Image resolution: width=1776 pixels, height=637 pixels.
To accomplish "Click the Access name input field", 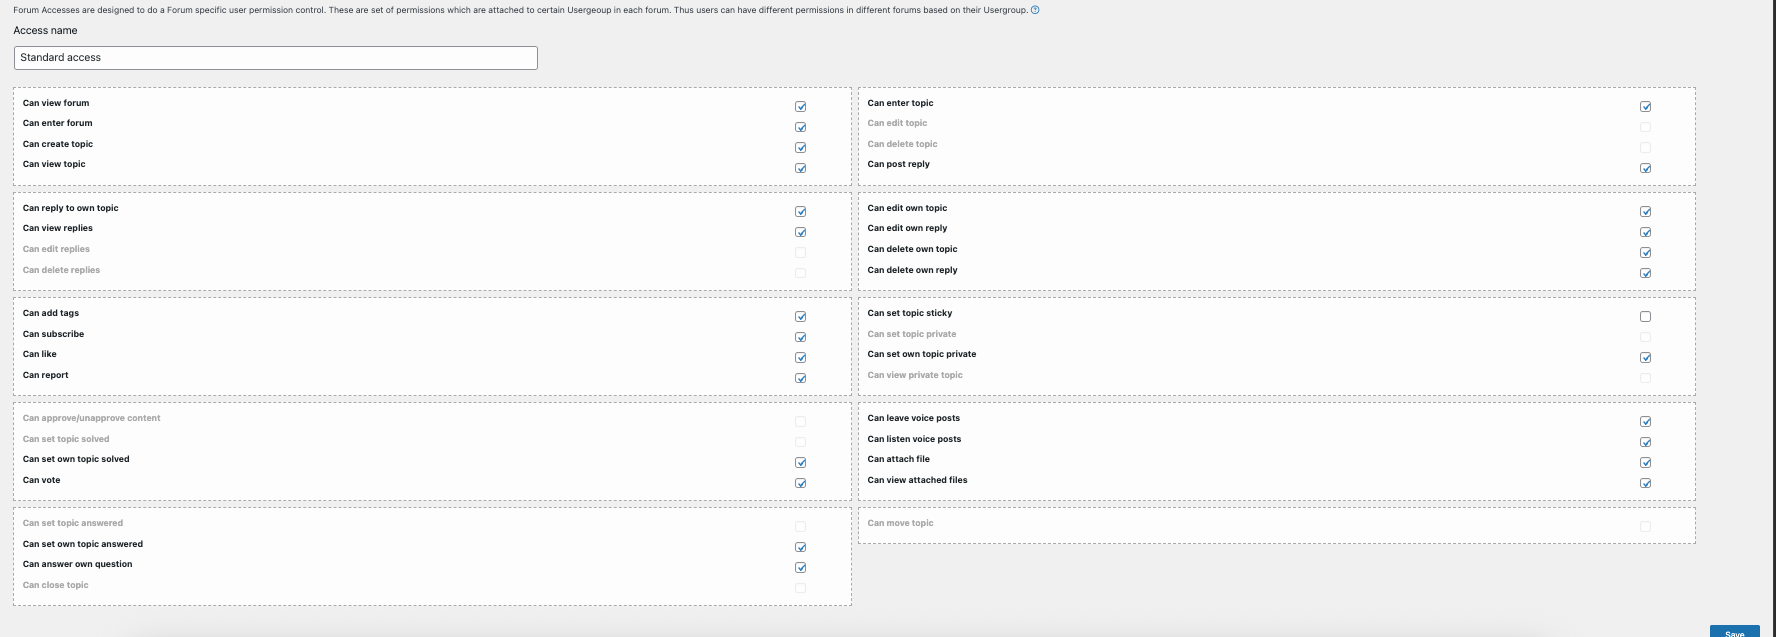I will point(276,58).
